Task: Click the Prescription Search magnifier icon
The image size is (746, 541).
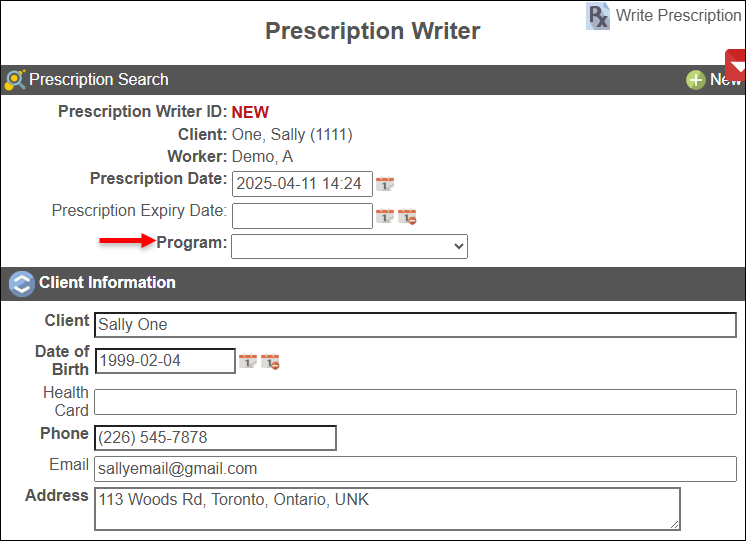Action: [15, 80]
